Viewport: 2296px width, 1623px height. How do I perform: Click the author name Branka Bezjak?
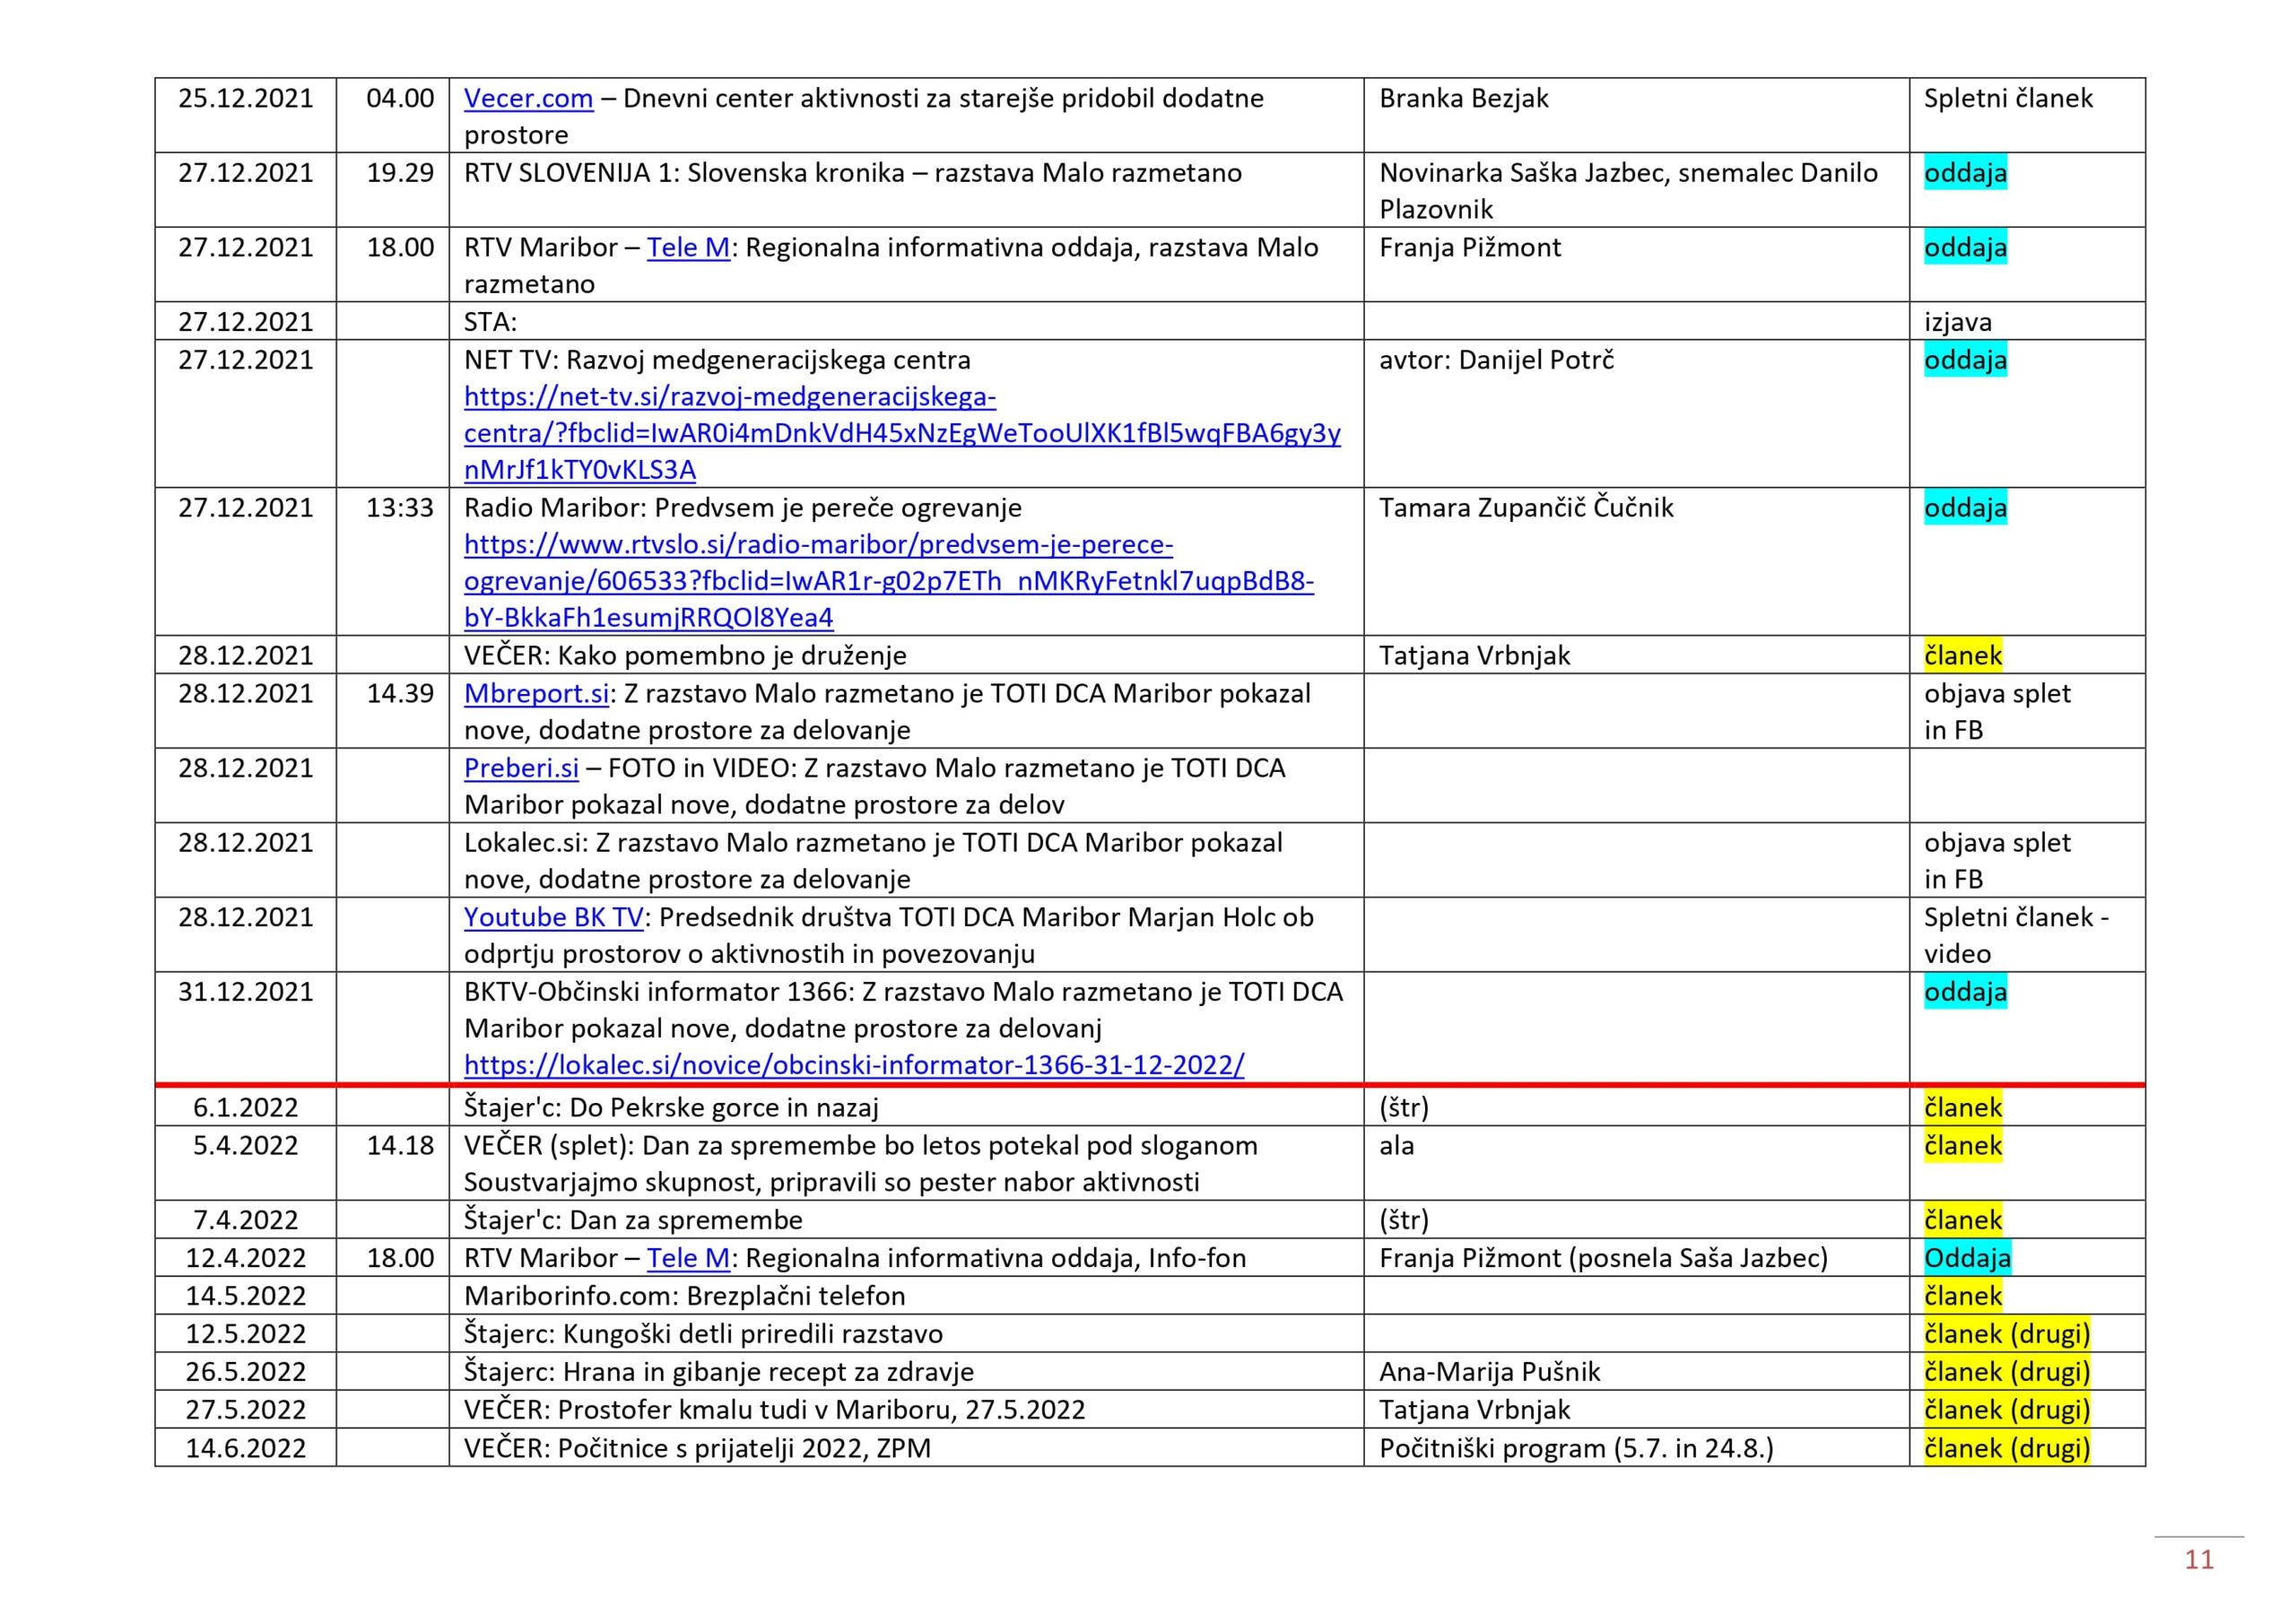tap(1463, 98)
